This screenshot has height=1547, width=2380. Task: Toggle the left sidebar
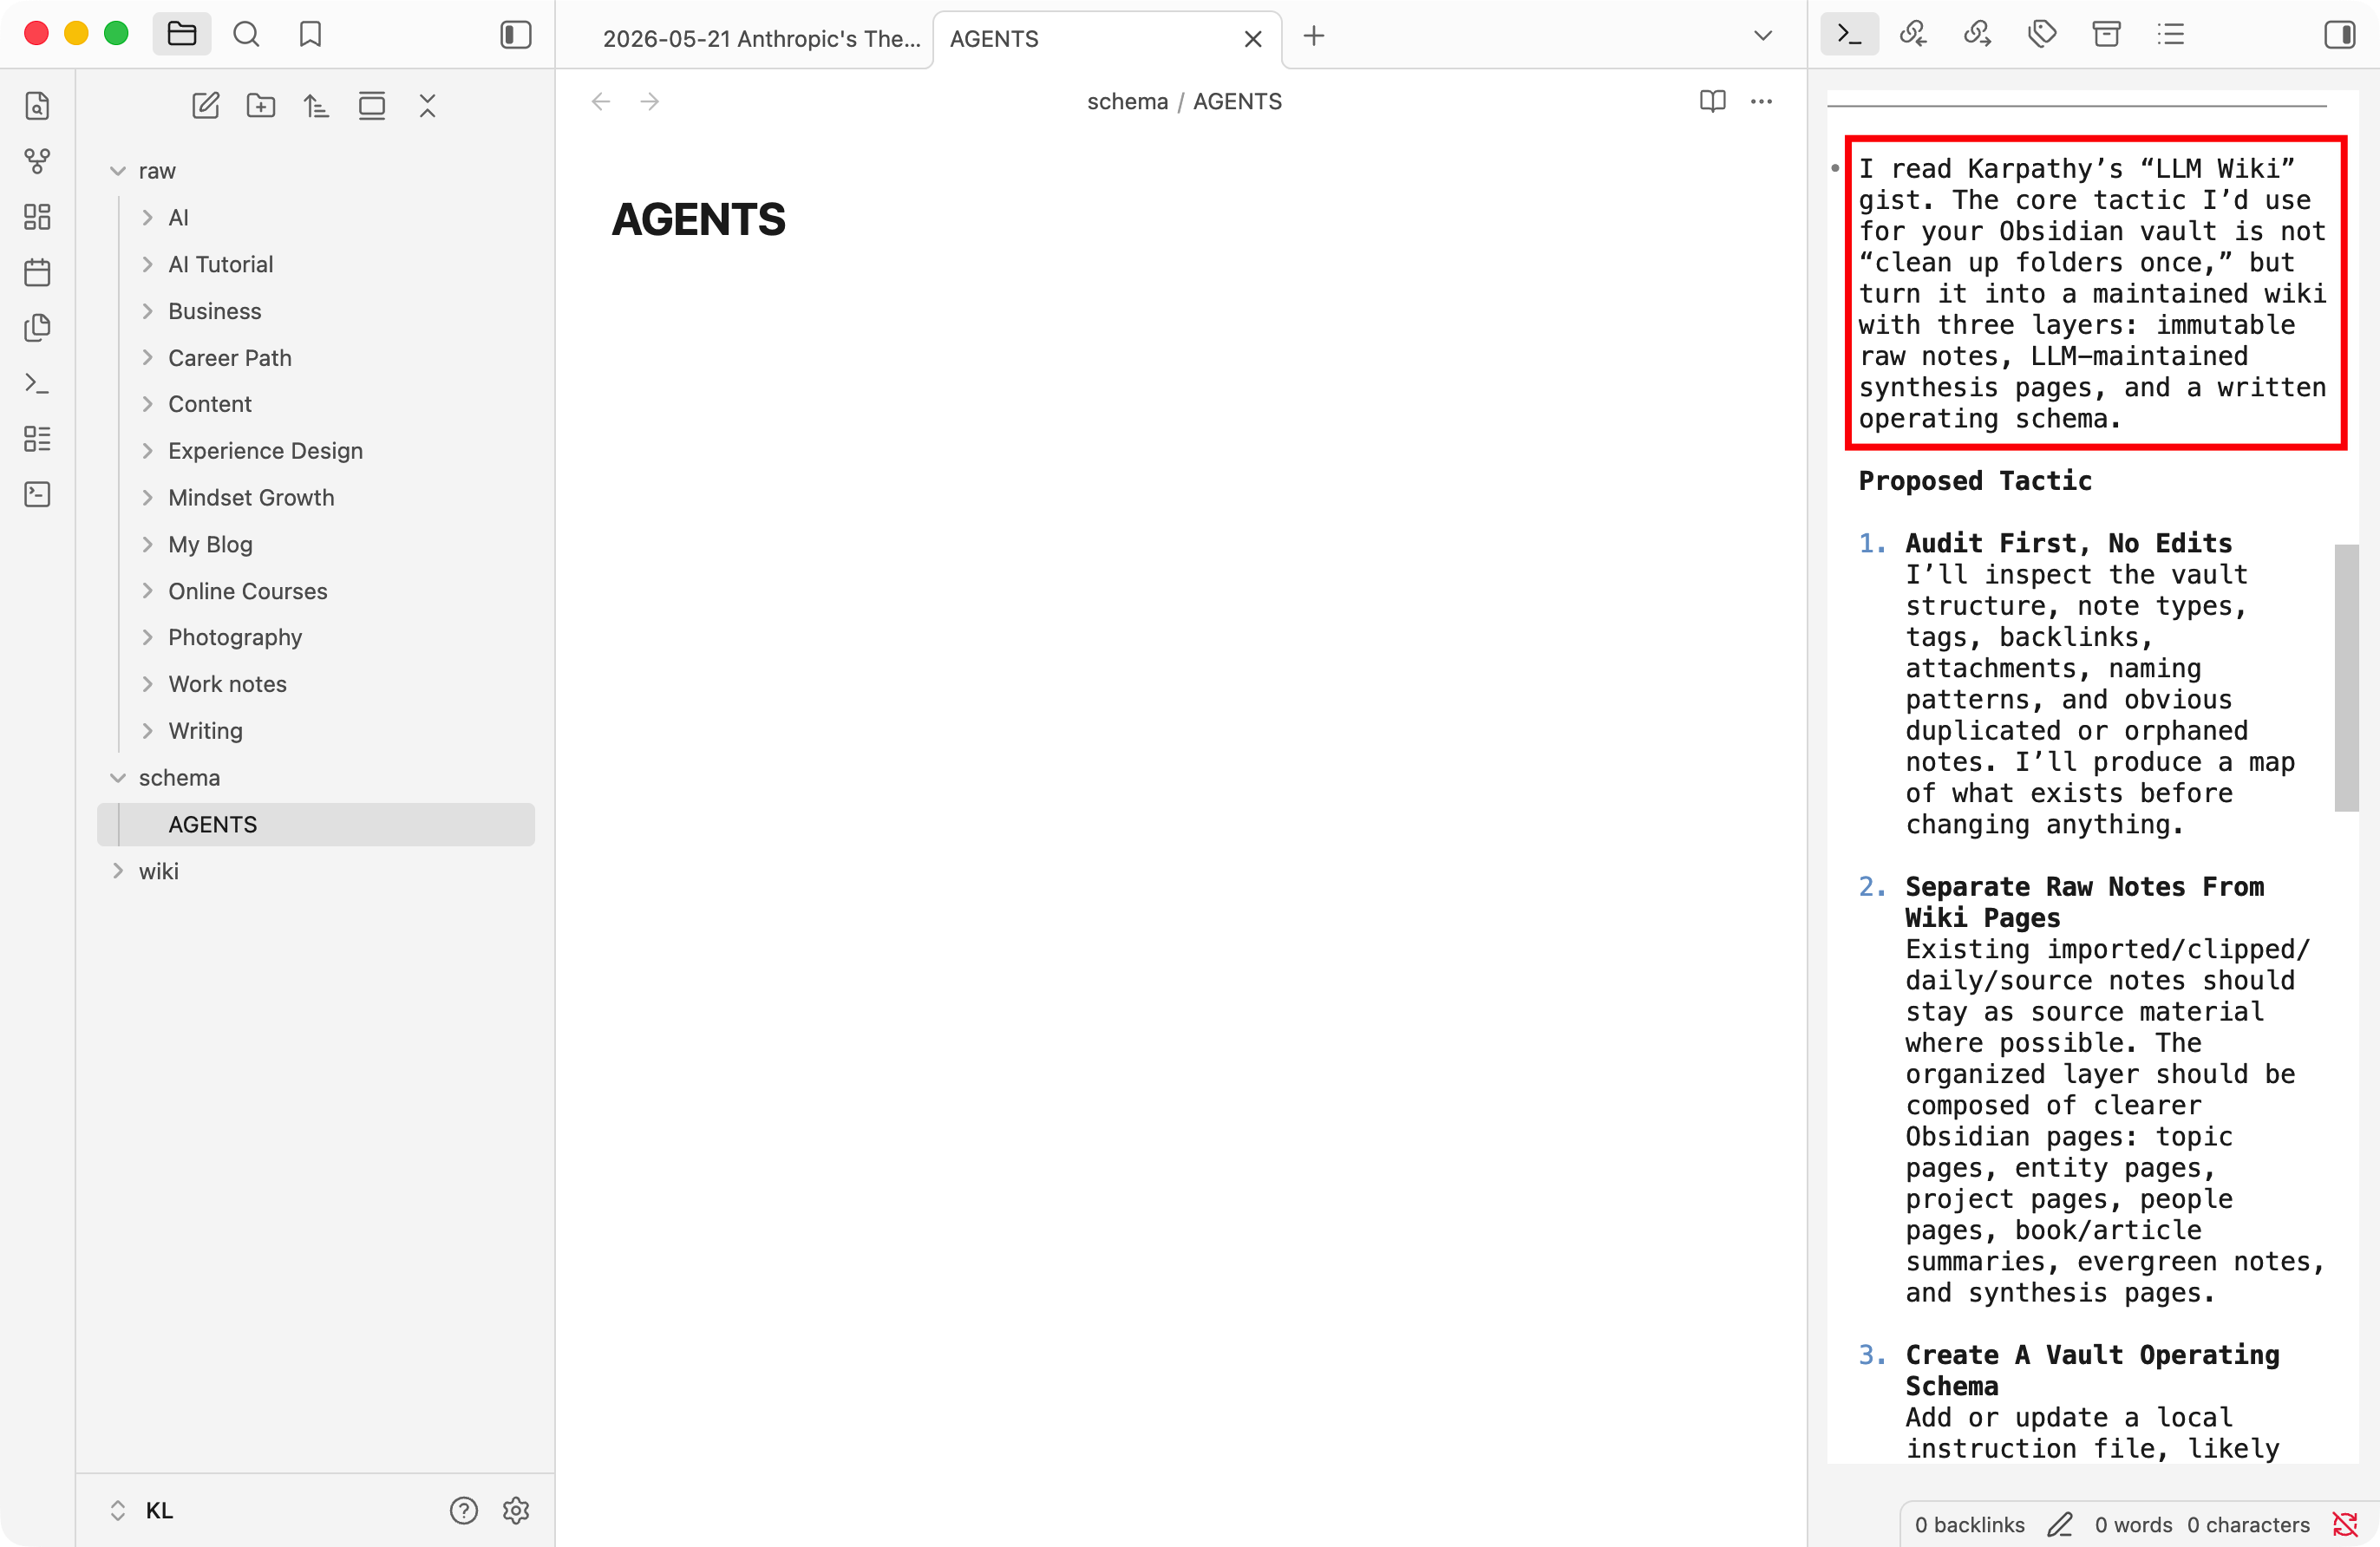click(x=515, y=35)
